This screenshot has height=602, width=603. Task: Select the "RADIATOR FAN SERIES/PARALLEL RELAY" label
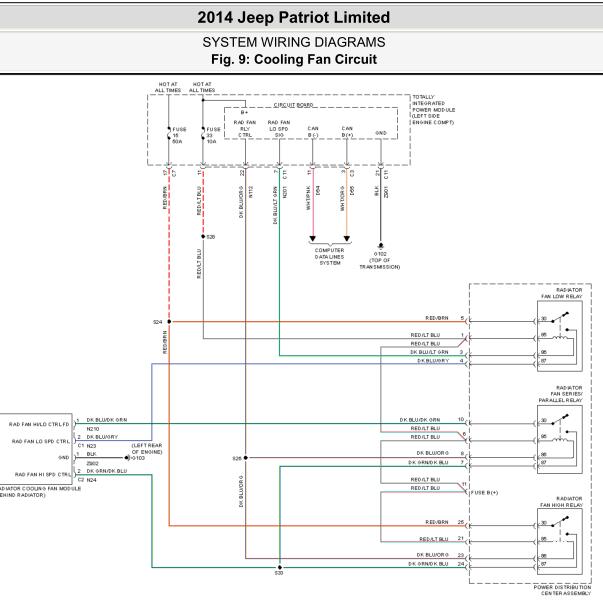(560, 394)
